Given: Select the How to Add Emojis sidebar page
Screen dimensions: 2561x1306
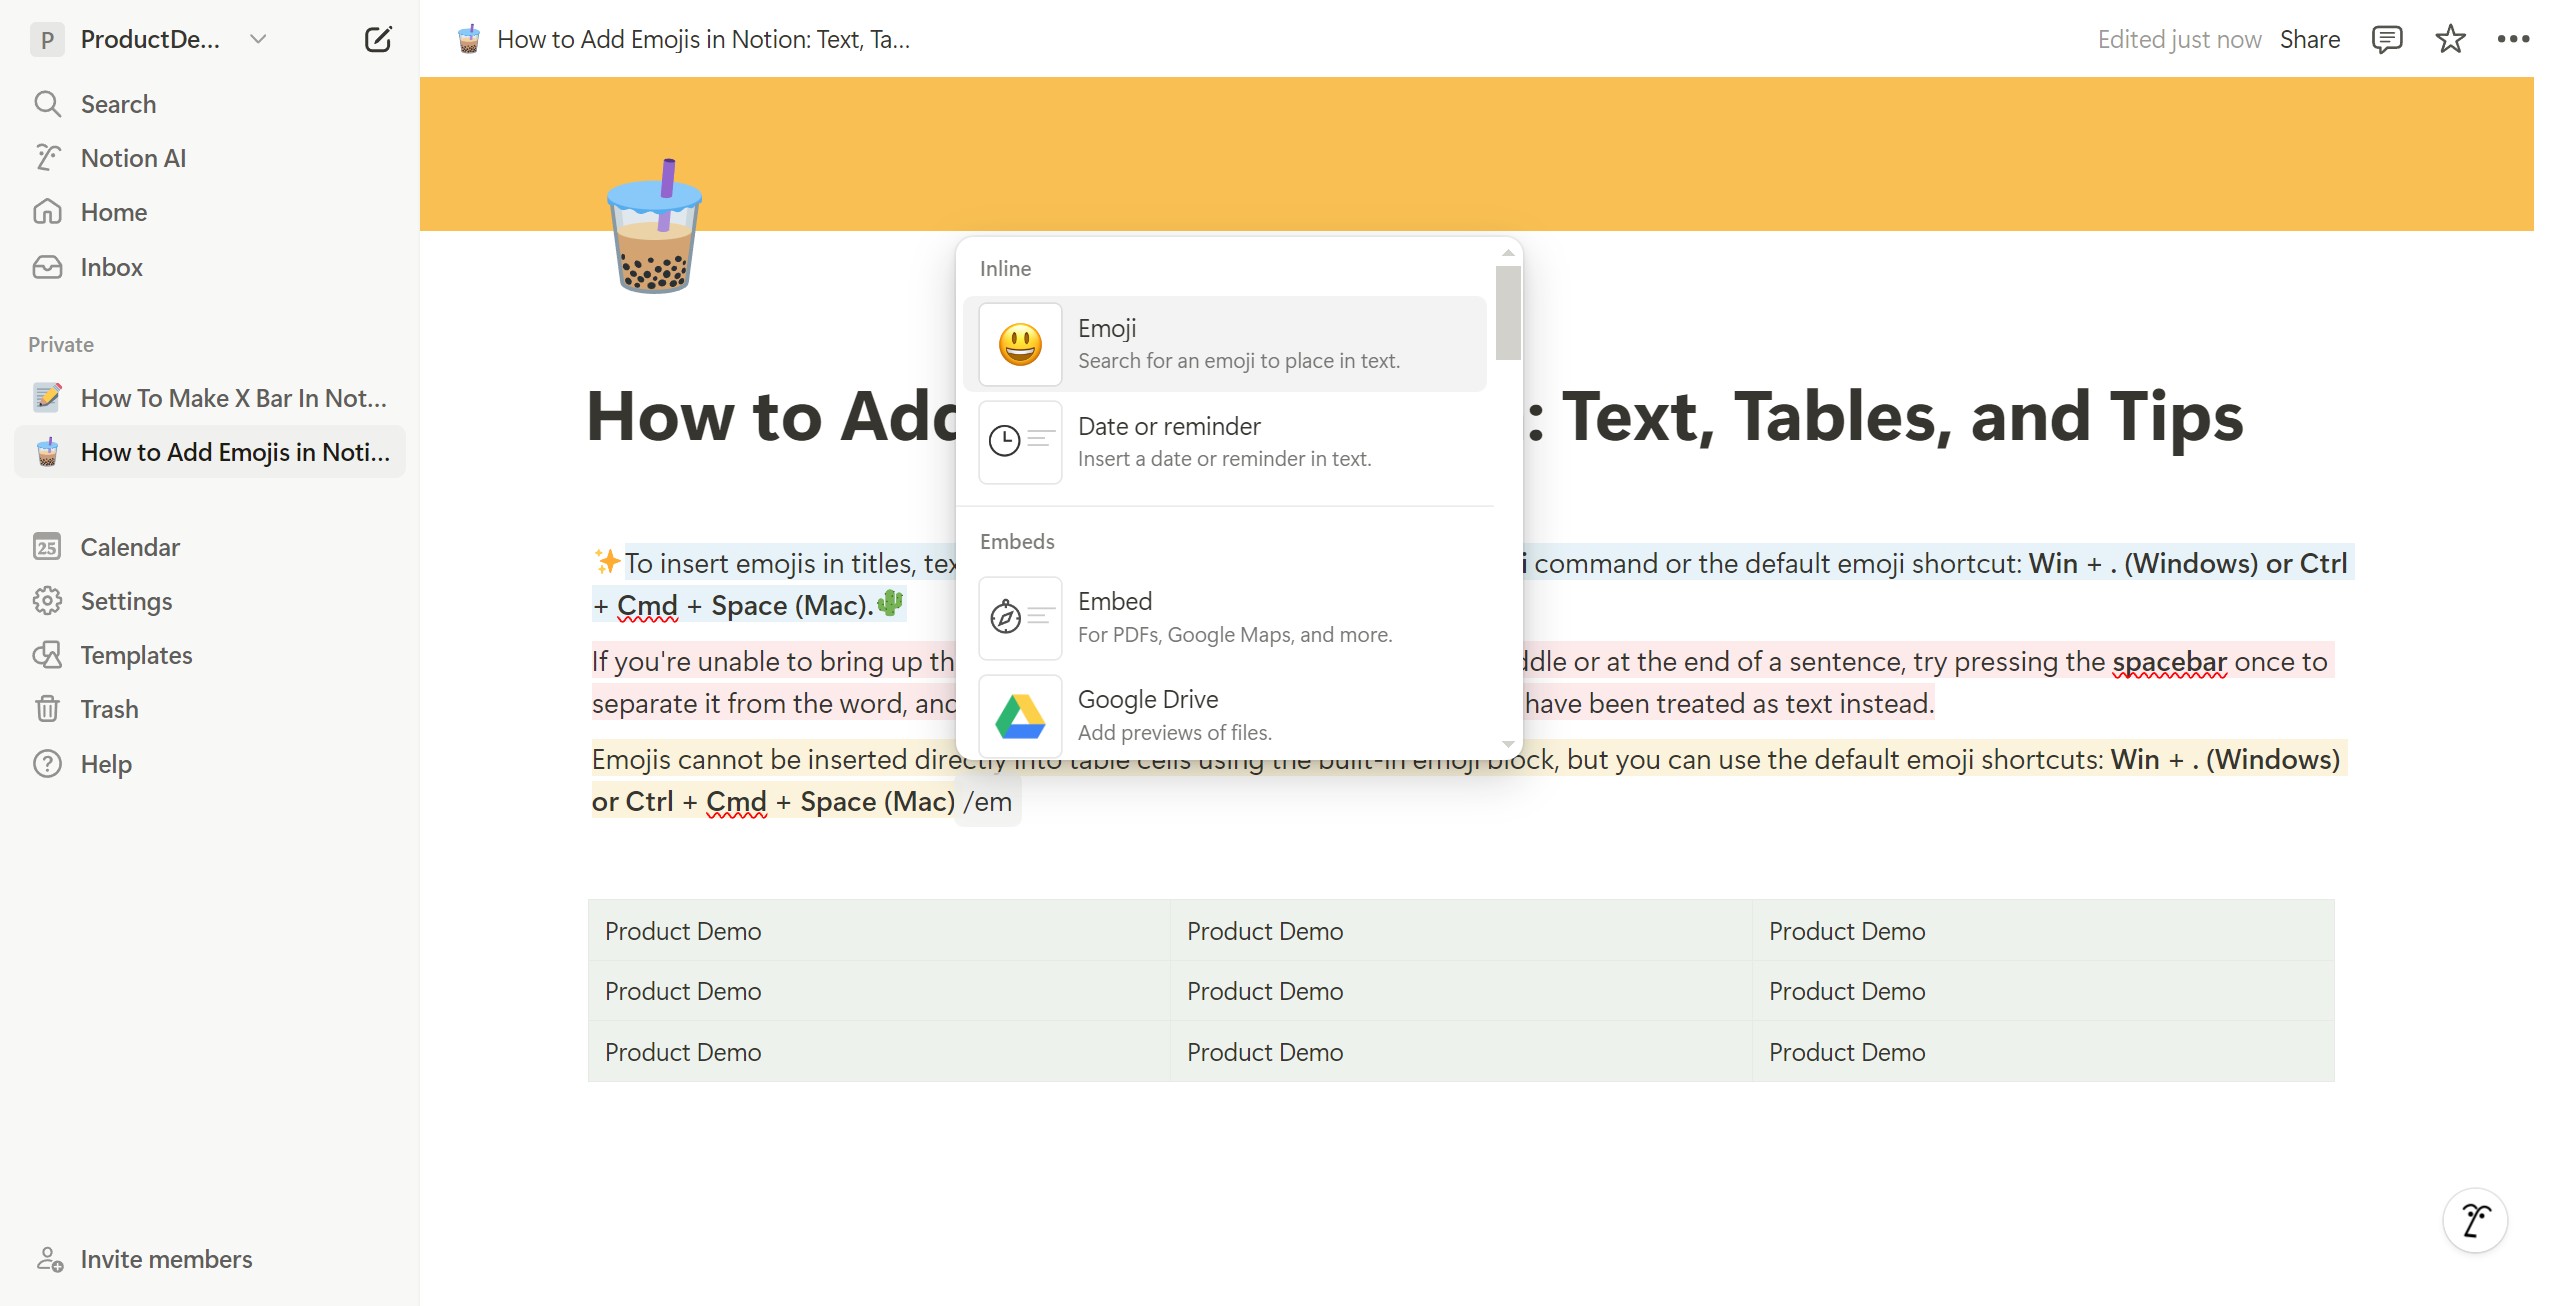Looking at the screenshot, I should coord(210,452).
